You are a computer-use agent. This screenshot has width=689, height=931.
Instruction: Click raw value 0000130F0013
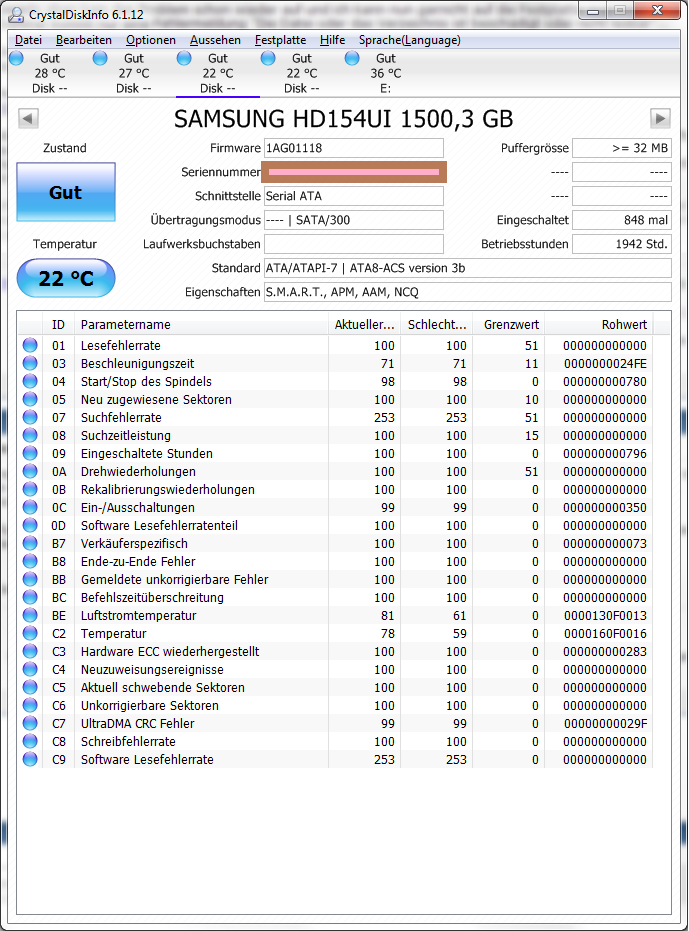point(605,616)
